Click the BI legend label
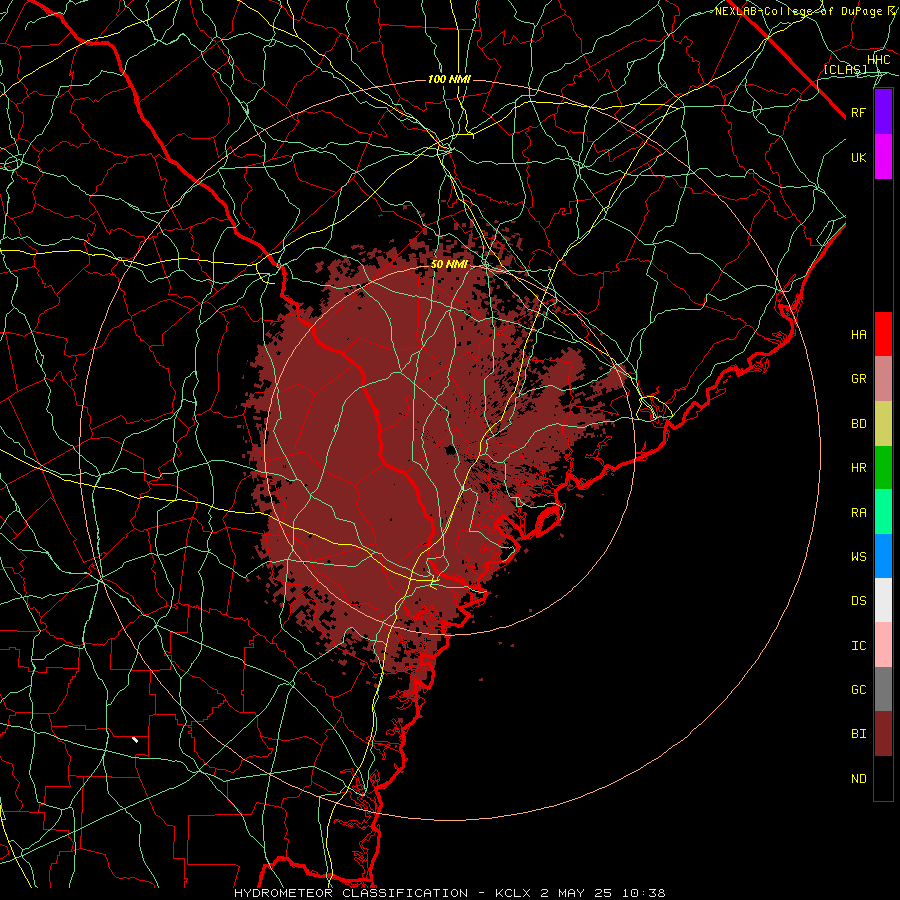 [x=858, y=734]
